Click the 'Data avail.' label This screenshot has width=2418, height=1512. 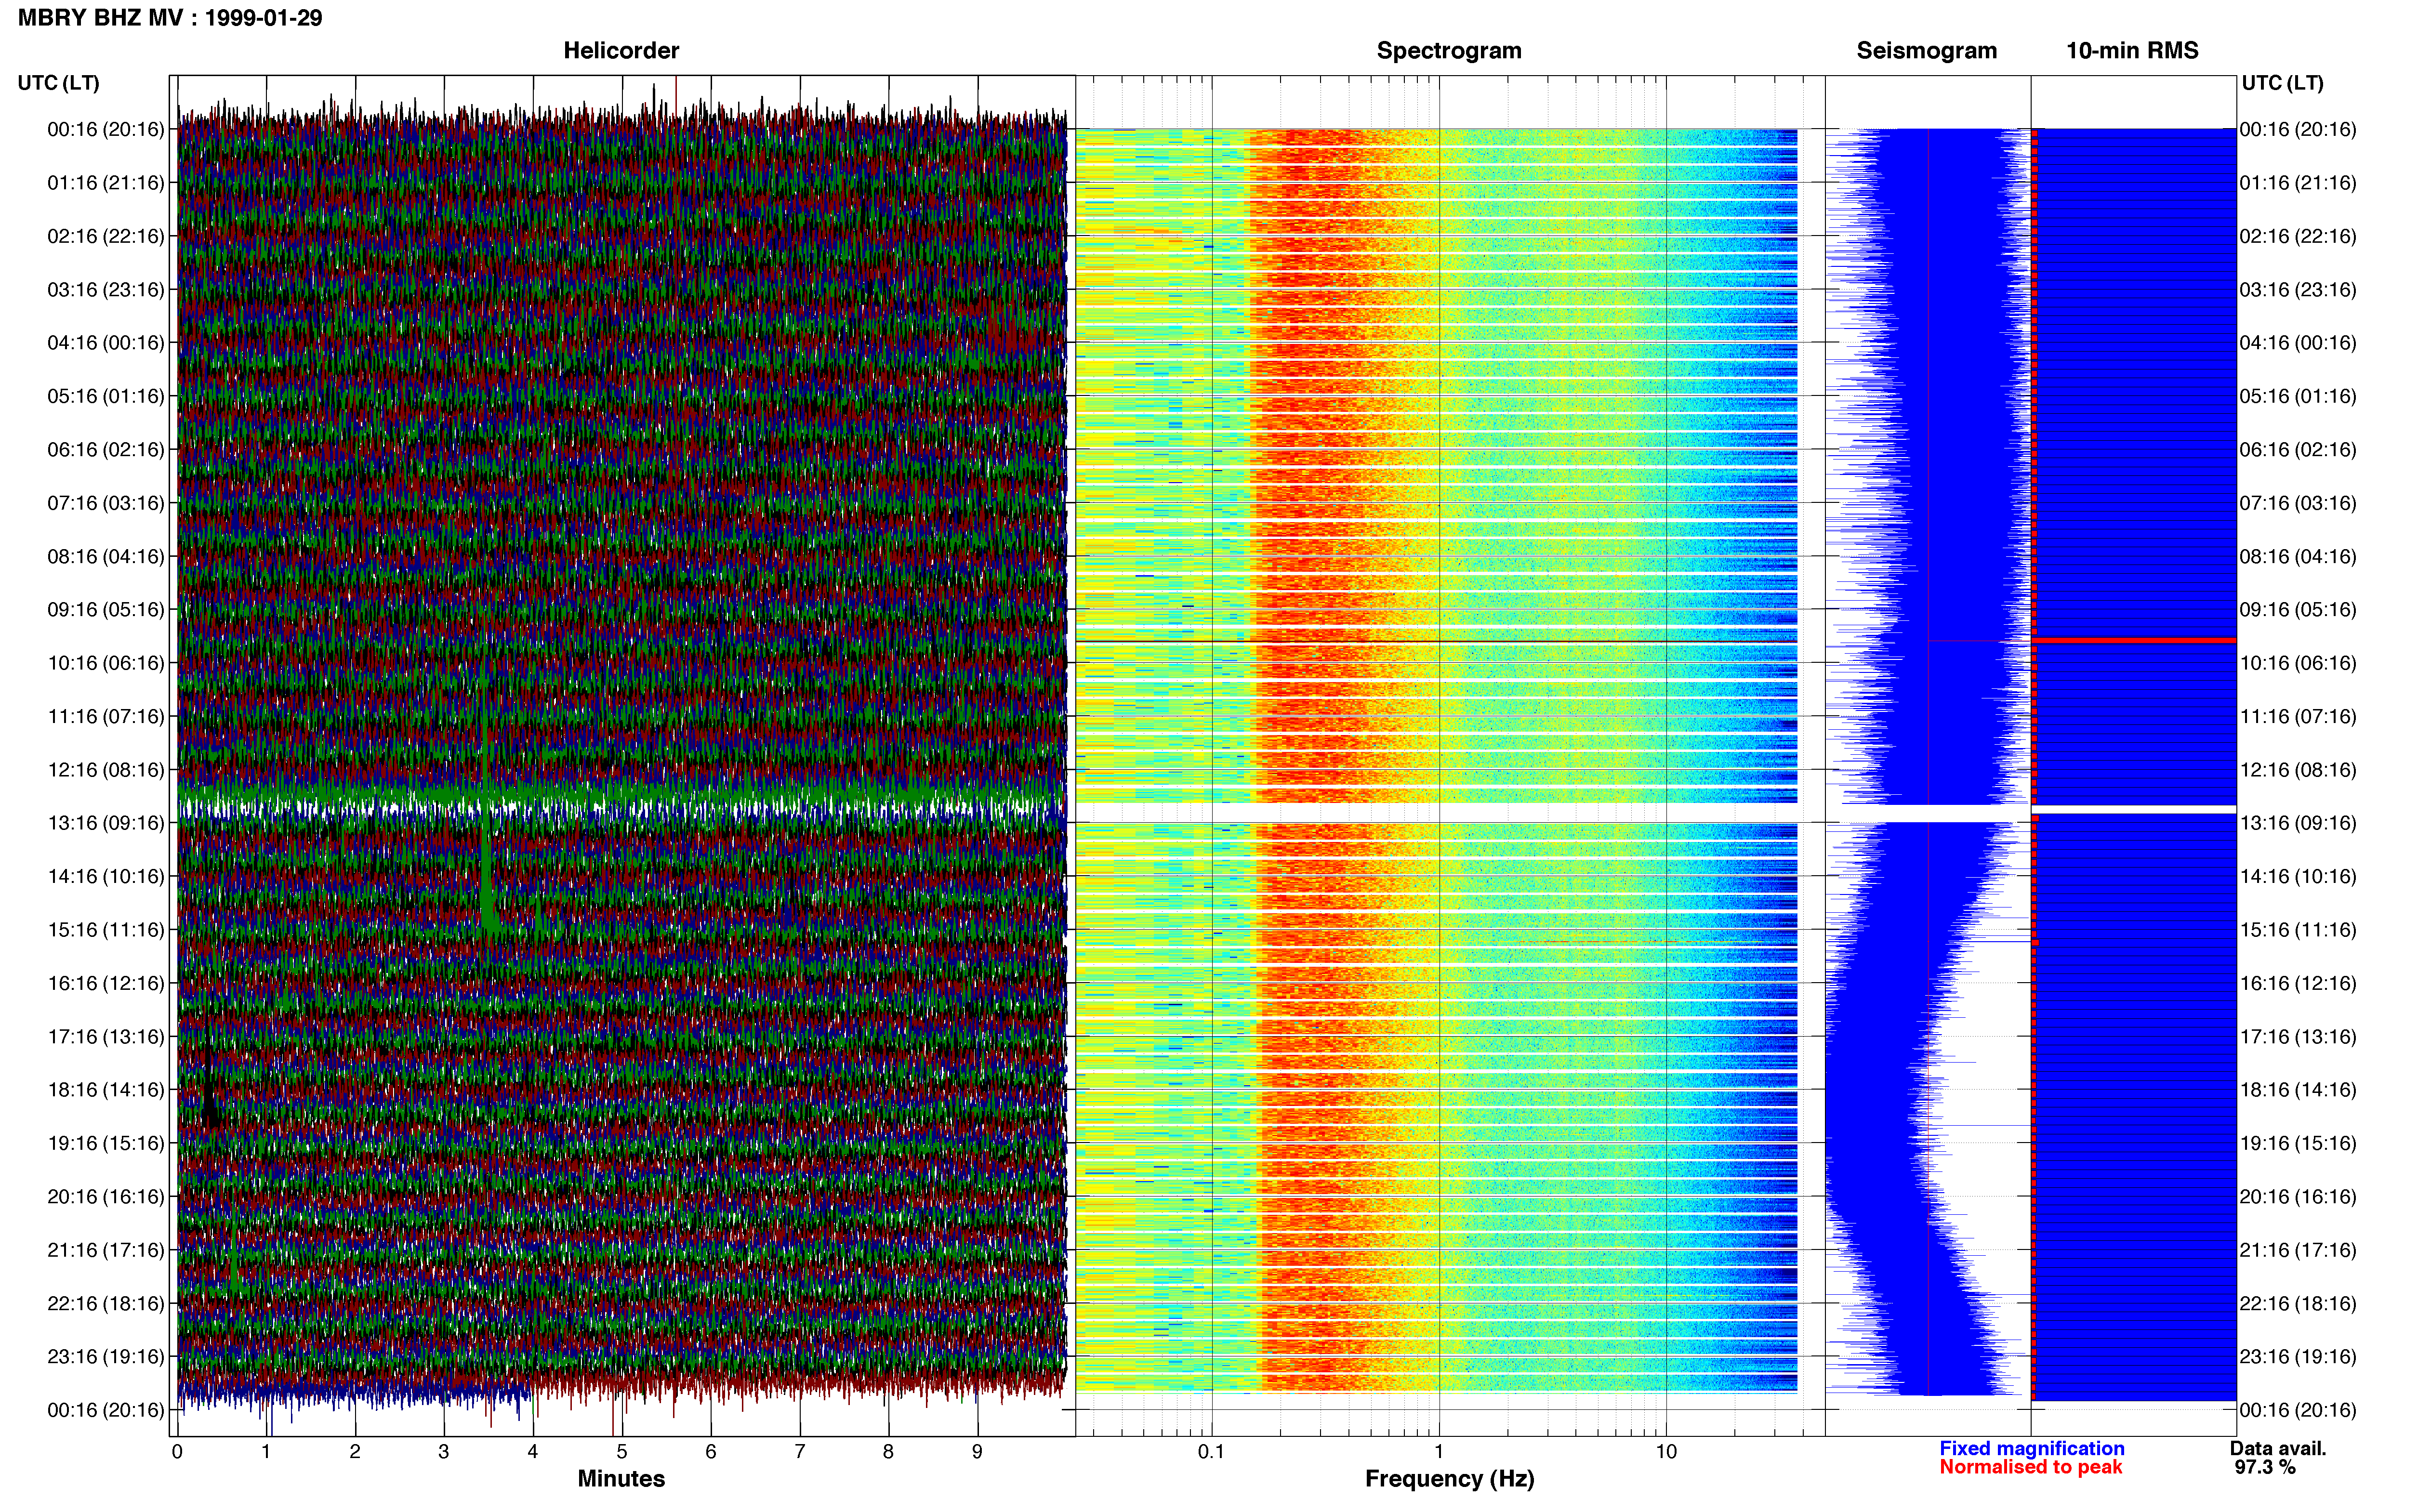(x=2278, y=1448)
